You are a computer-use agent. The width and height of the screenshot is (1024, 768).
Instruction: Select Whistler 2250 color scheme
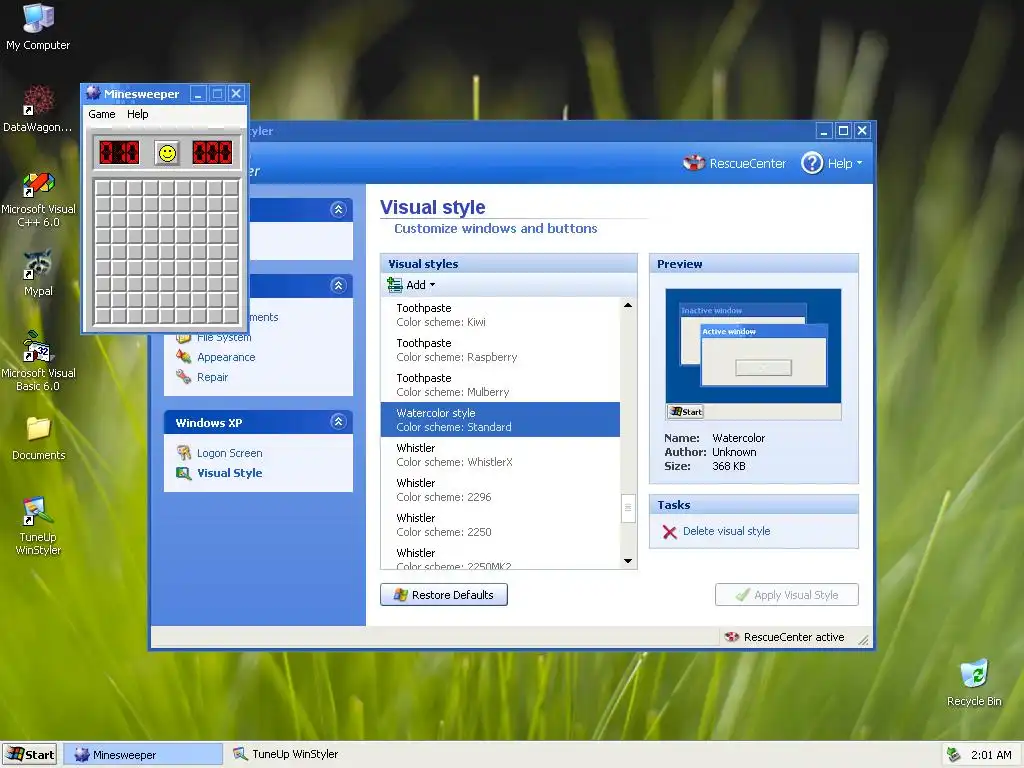click(500, 524)
